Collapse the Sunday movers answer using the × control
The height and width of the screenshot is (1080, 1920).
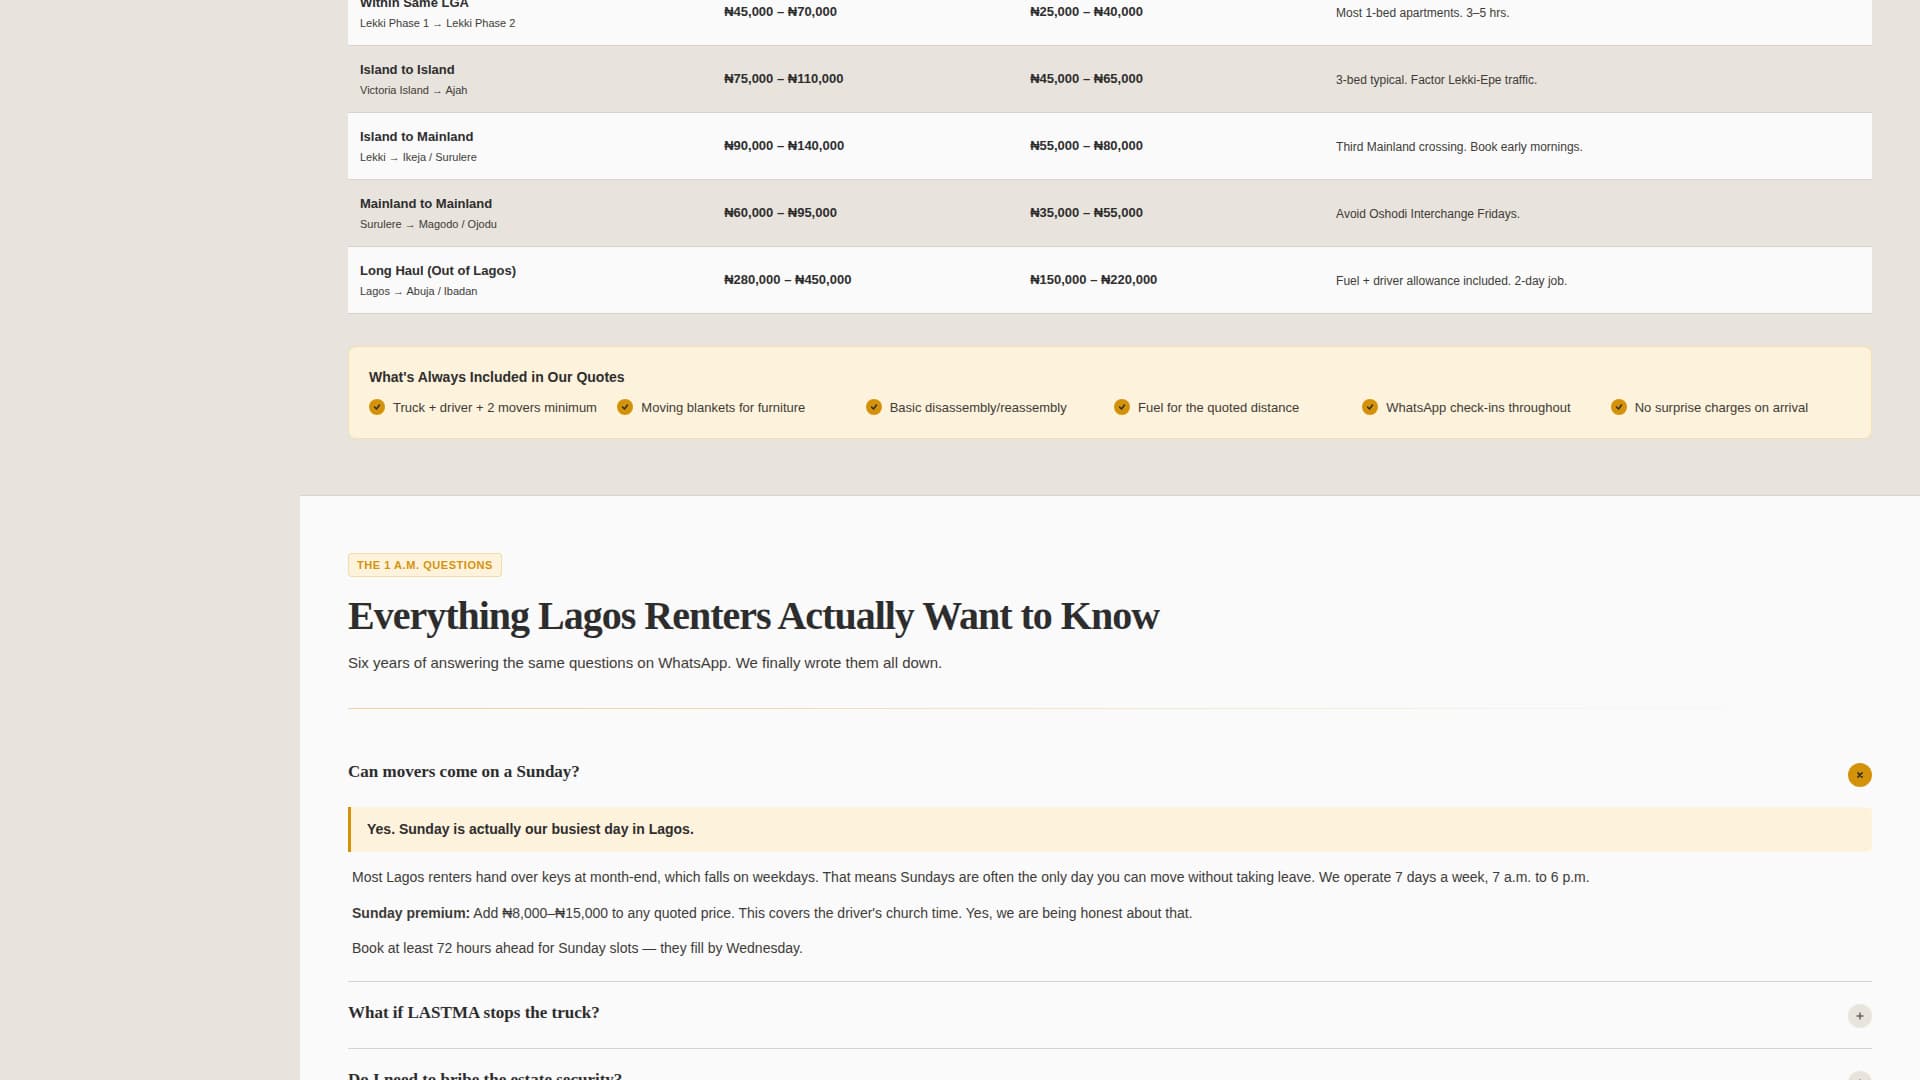(x=1859, y=775)
